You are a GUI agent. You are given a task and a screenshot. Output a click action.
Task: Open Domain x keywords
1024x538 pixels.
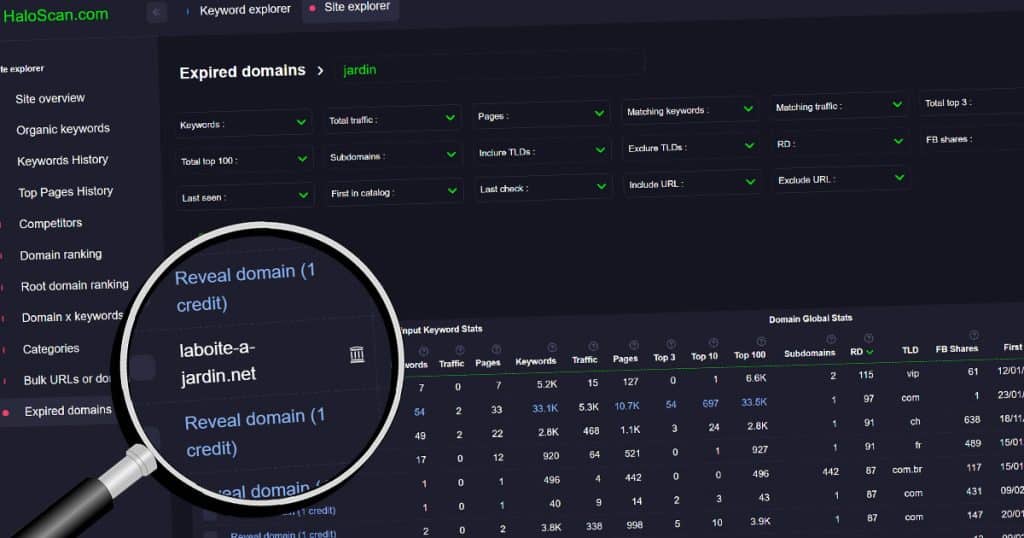(72, 317)
